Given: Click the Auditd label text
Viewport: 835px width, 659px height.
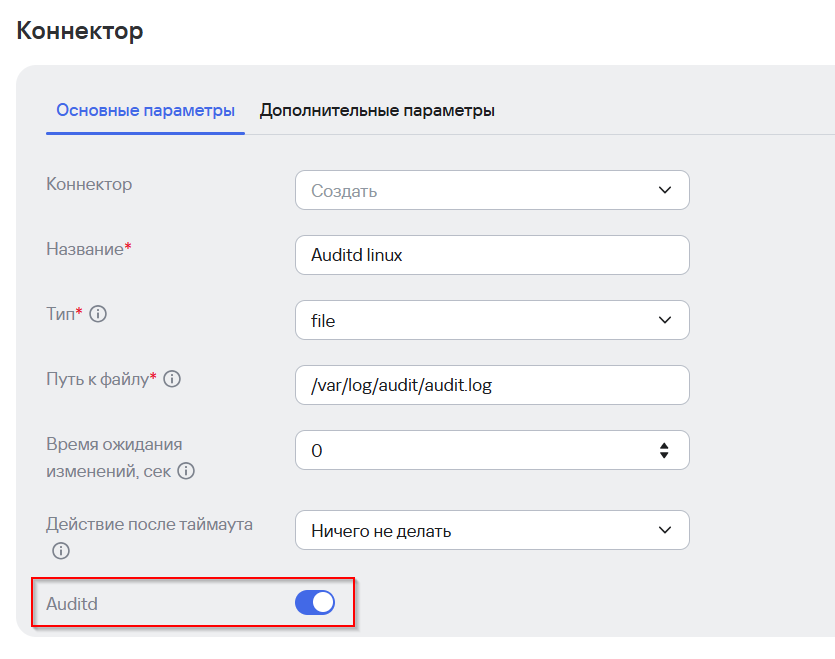Looking at the screenshot, I should pos(72,603).
